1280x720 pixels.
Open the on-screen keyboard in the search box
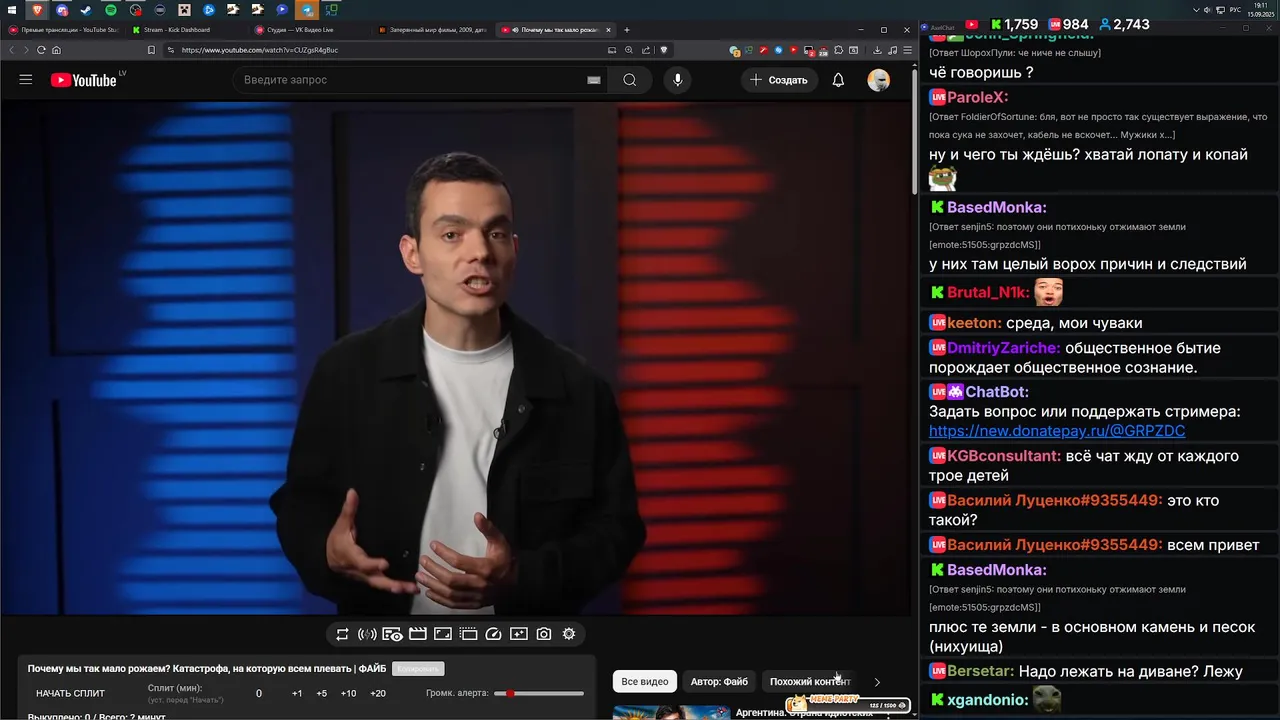click(593, 80)
